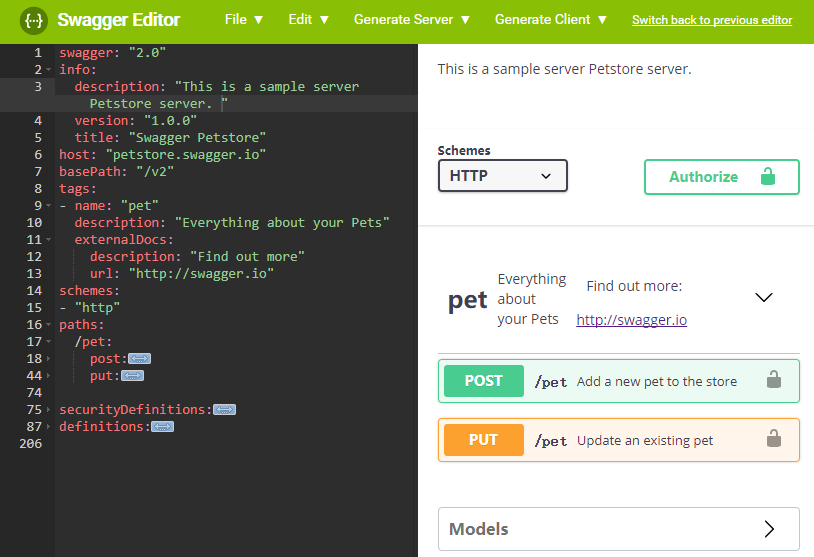Image resolution: width=814 pixels, height=557 pixels.
Task: Collapse /pet fold arrow on line 17
Action: click(49, 342)
